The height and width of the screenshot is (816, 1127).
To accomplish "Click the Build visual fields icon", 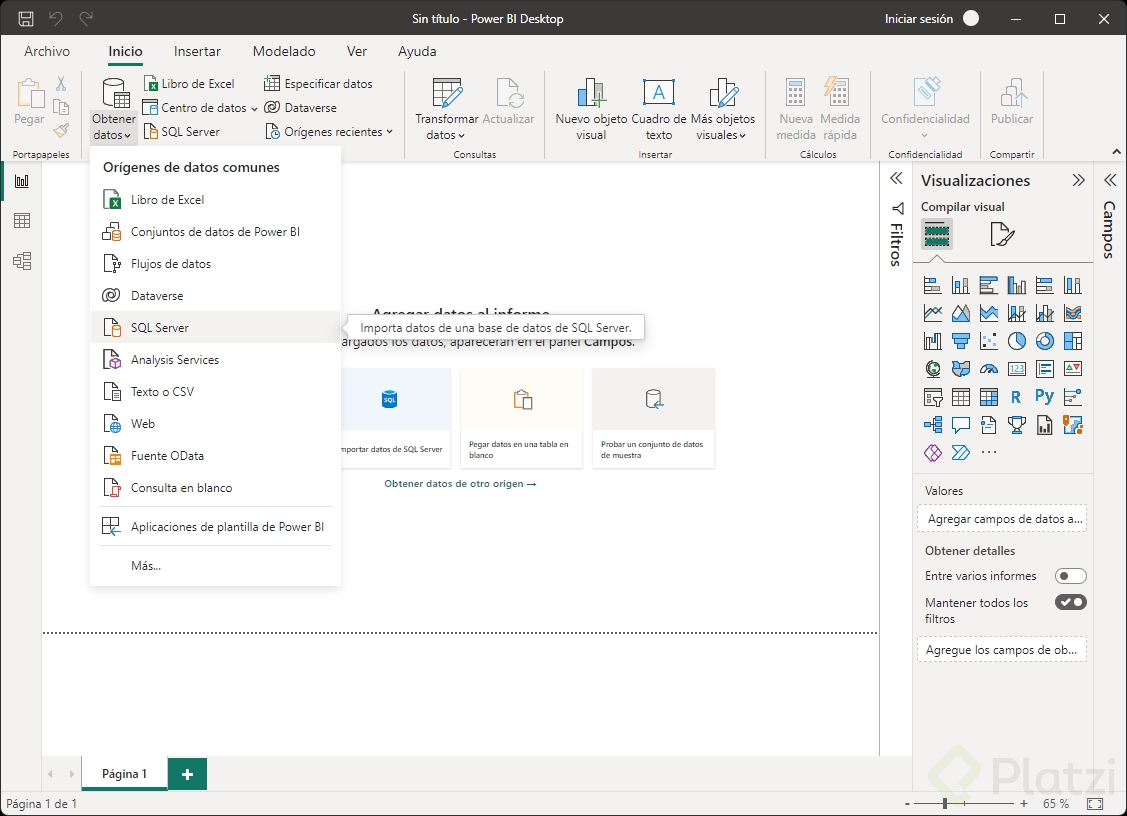I will 937,234.
